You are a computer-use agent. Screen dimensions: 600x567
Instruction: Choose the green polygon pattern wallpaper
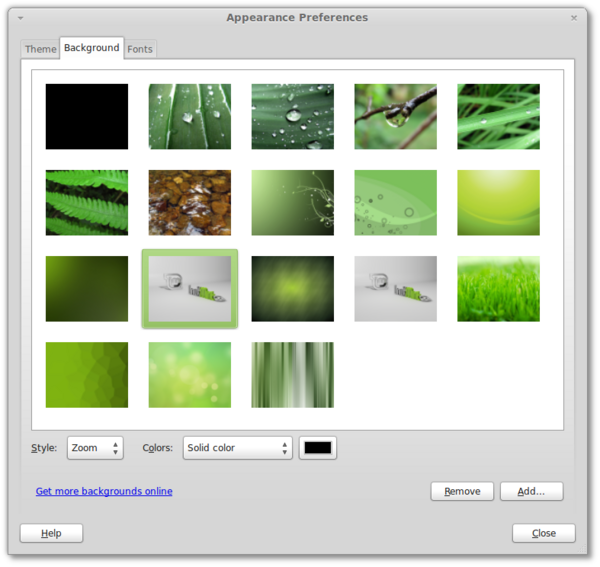[87, 375]
